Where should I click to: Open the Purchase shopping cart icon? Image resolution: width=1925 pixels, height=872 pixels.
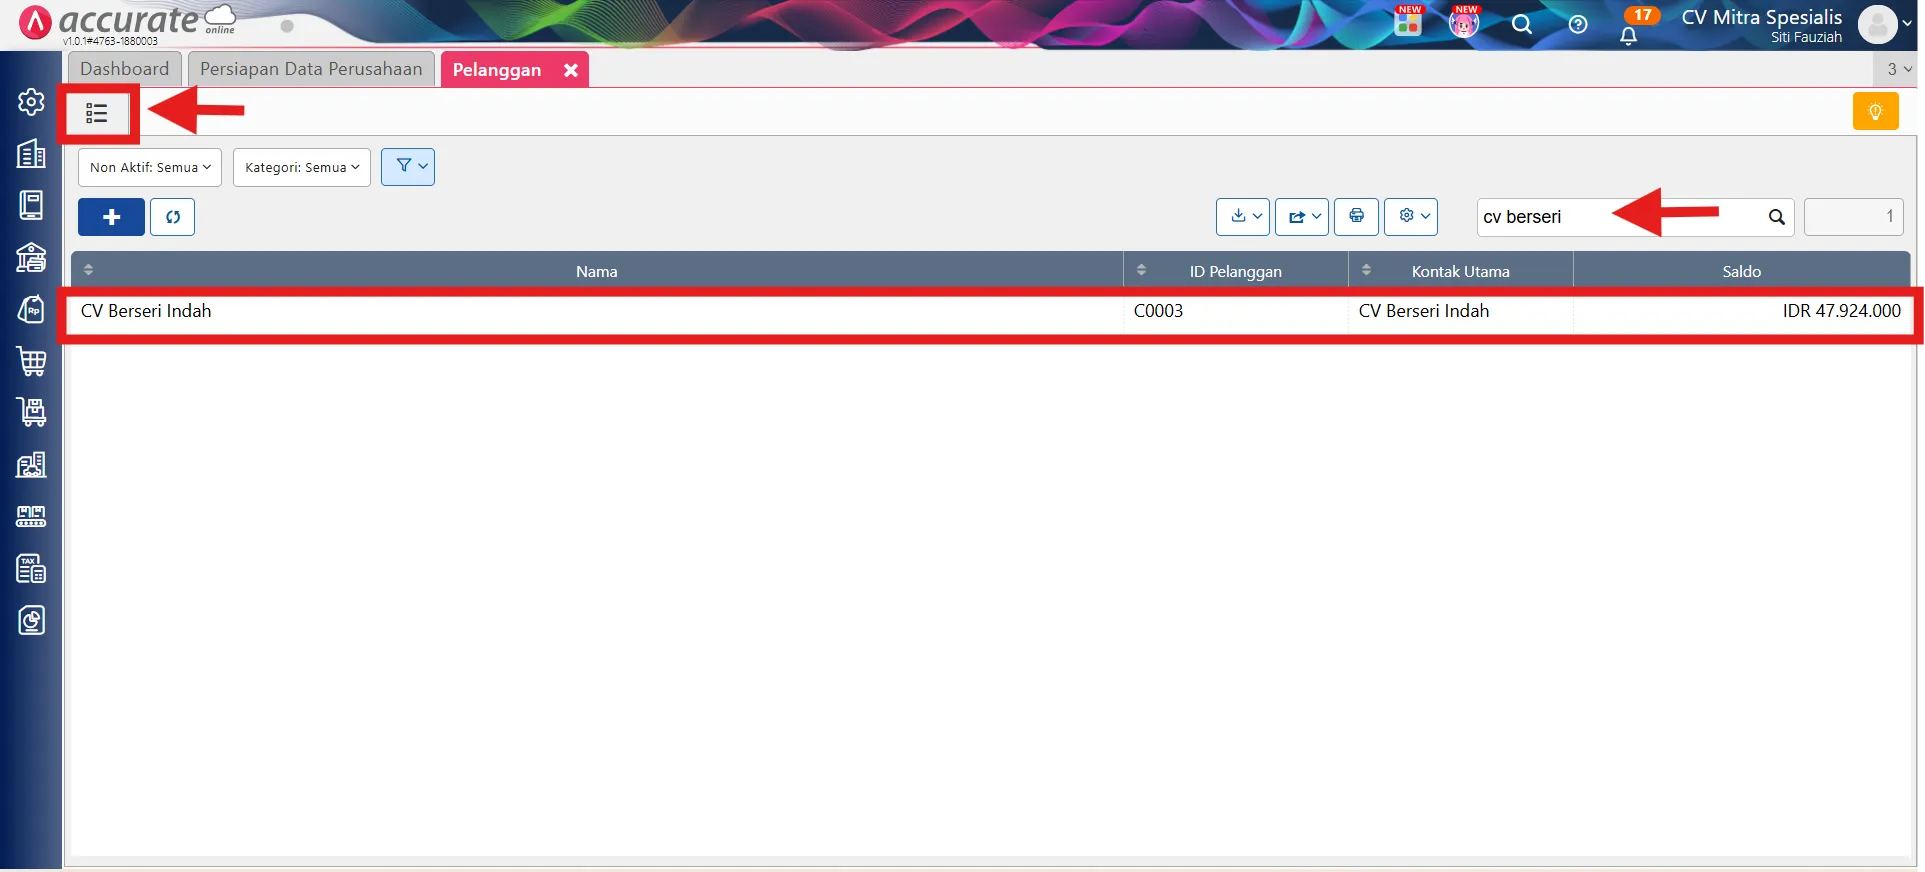point(31,361)
